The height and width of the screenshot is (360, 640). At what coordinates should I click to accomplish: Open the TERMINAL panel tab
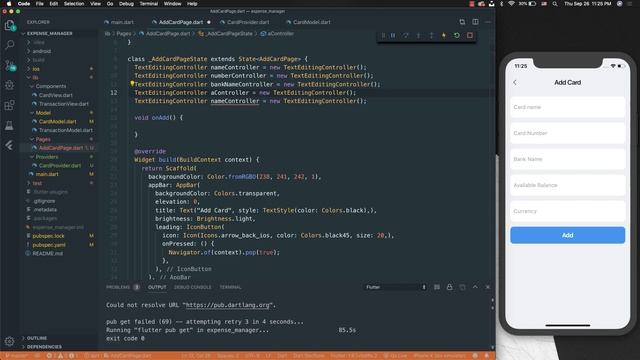click(230, 287)
